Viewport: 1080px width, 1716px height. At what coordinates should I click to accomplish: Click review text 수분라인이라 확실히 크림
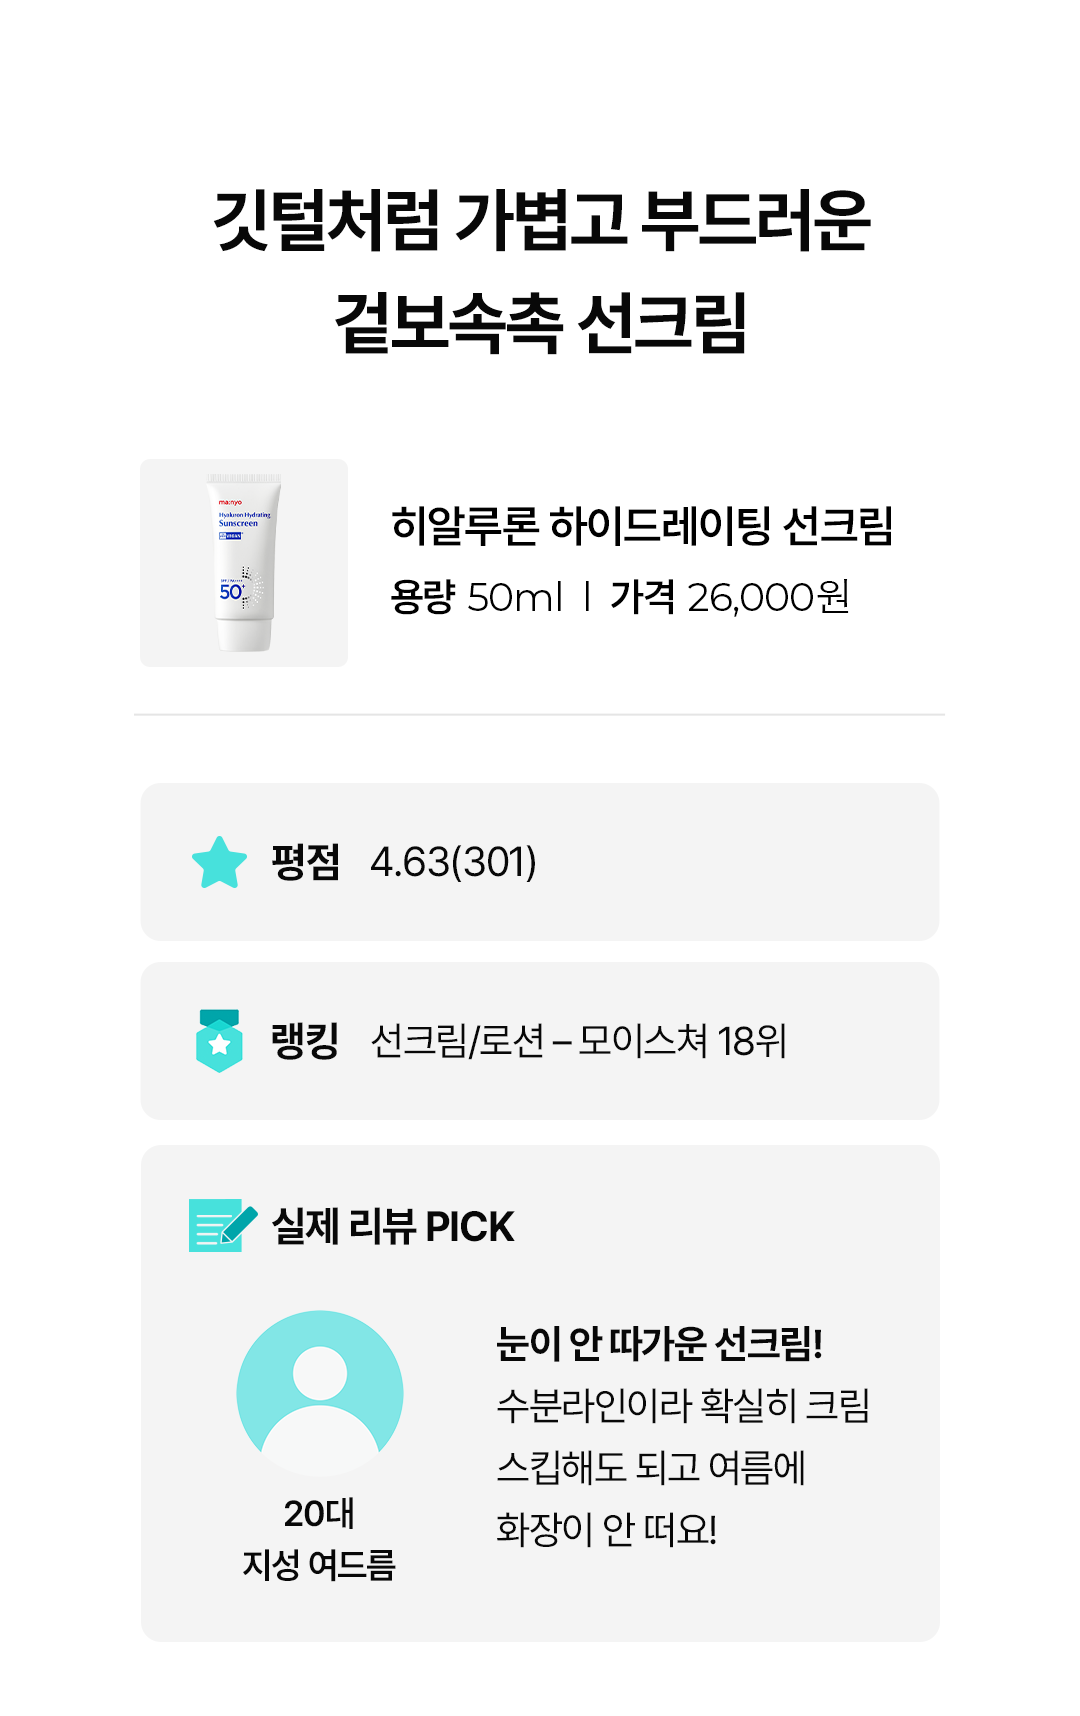pyautogui.click(x=683, y=1405)
